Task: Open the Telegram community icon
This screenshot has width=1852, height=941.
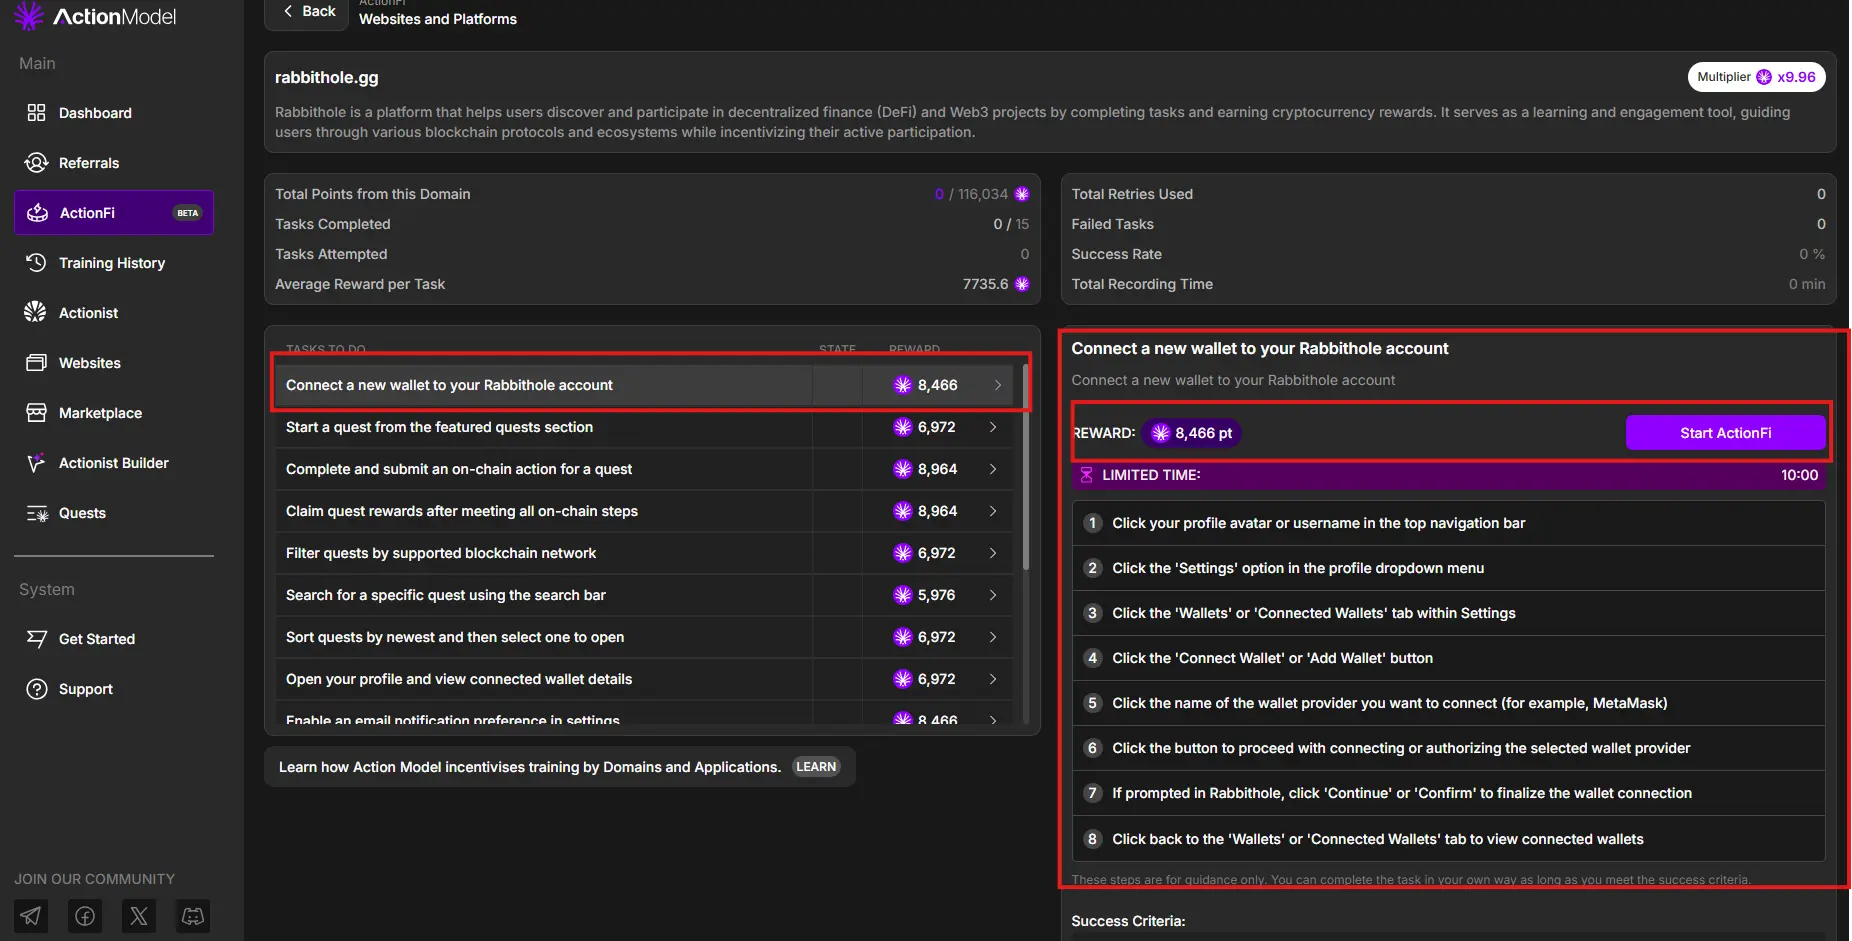Action: point(31,916)
